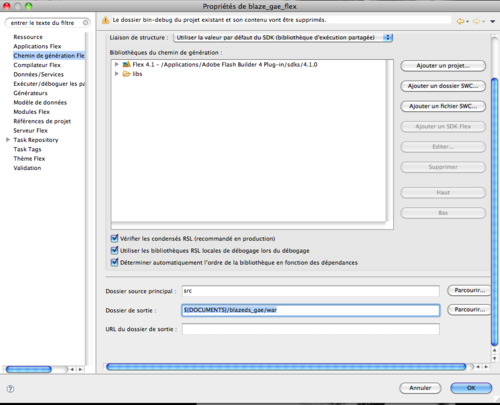Click the vertical scrollbar of the properties pane

click(495, 212)
